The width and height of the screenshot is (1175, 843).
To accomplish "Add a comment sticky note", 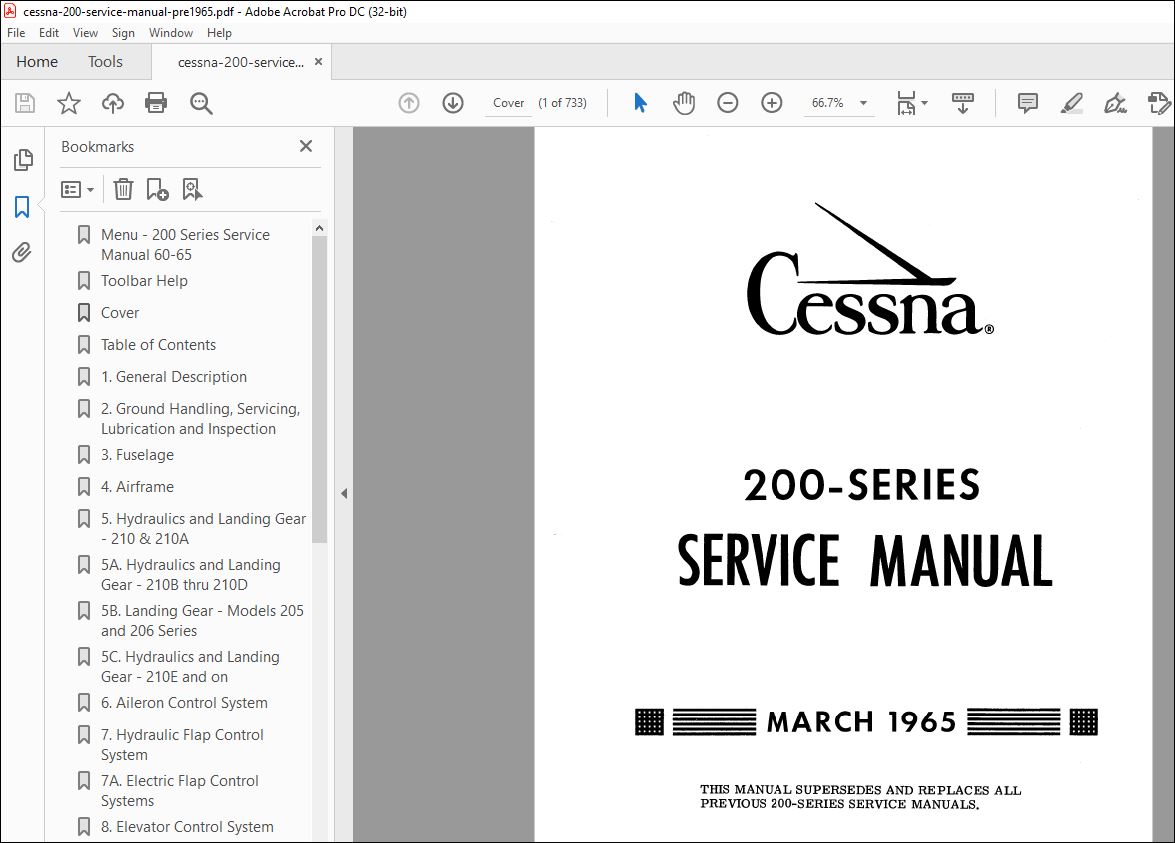I will point(1027,103).
